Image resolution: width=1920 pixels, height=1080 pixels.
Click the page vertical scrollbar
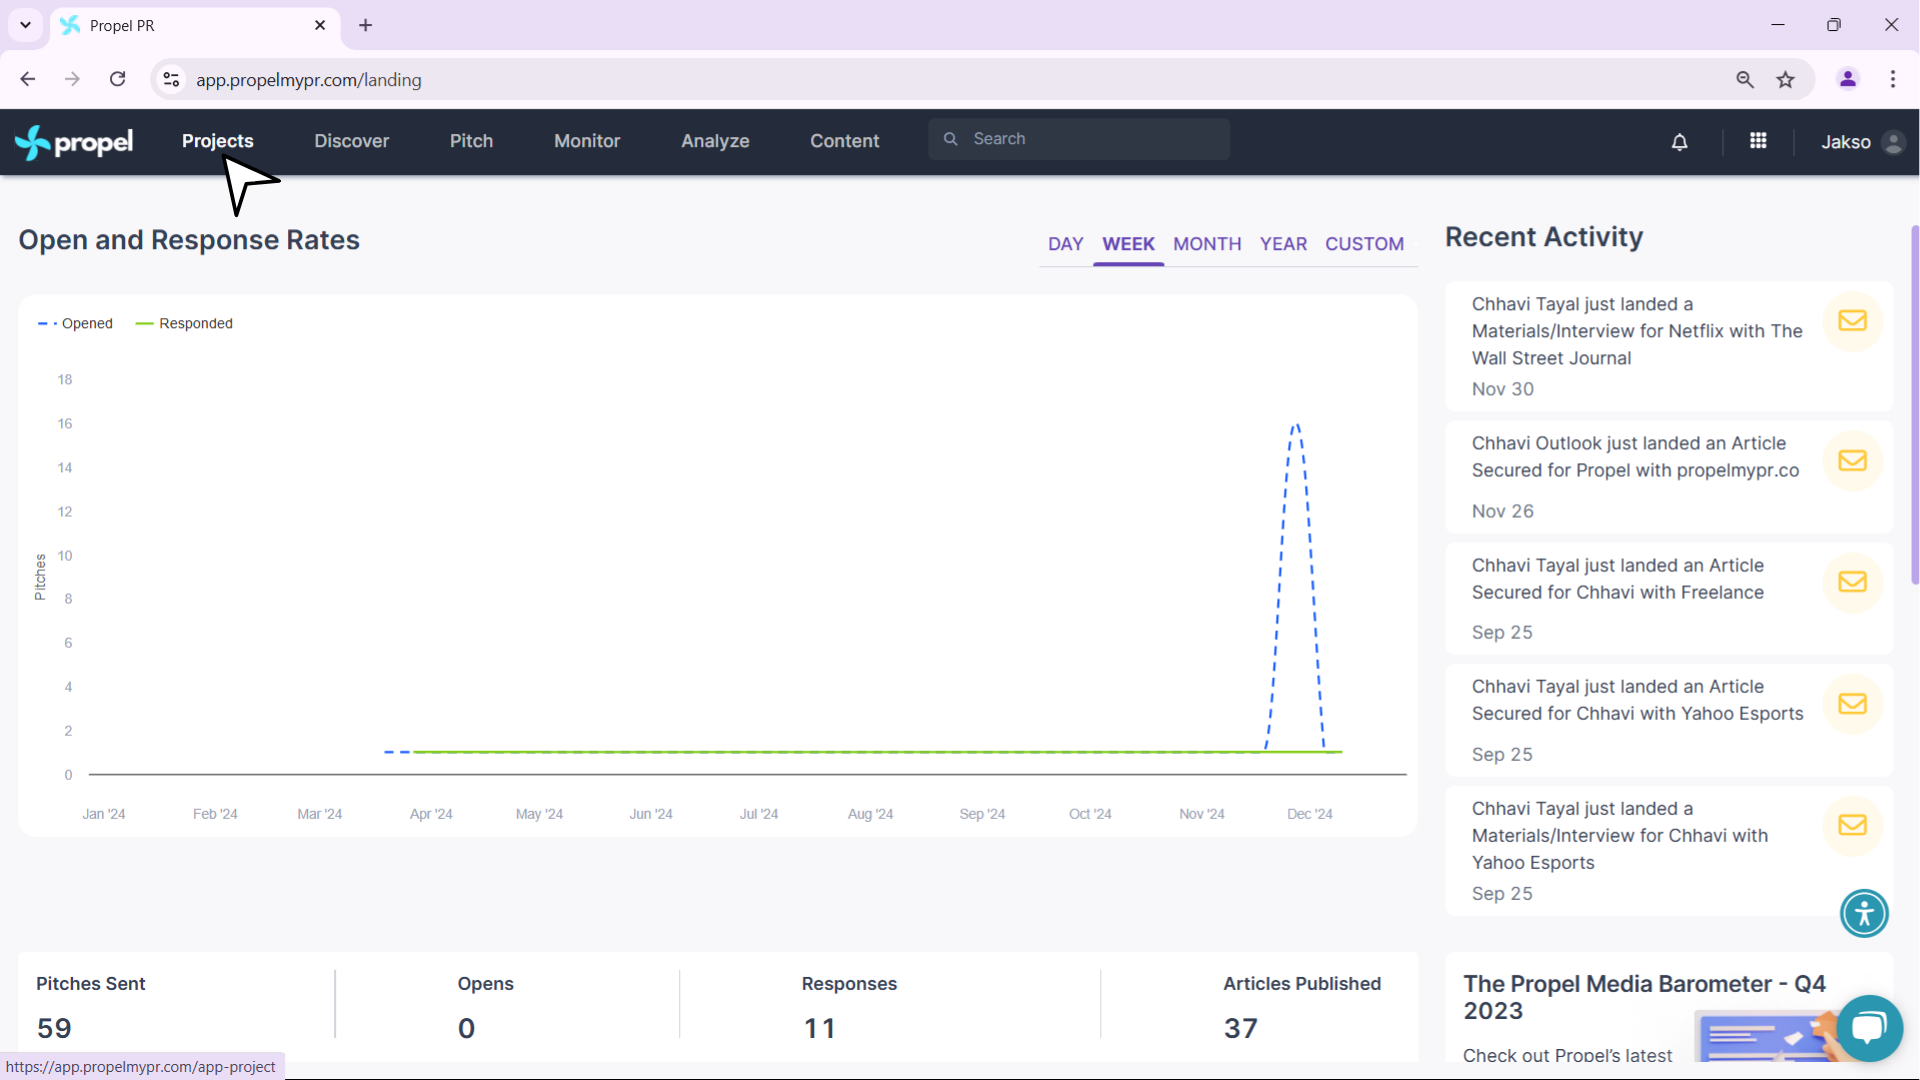[x=1915, y=405]
